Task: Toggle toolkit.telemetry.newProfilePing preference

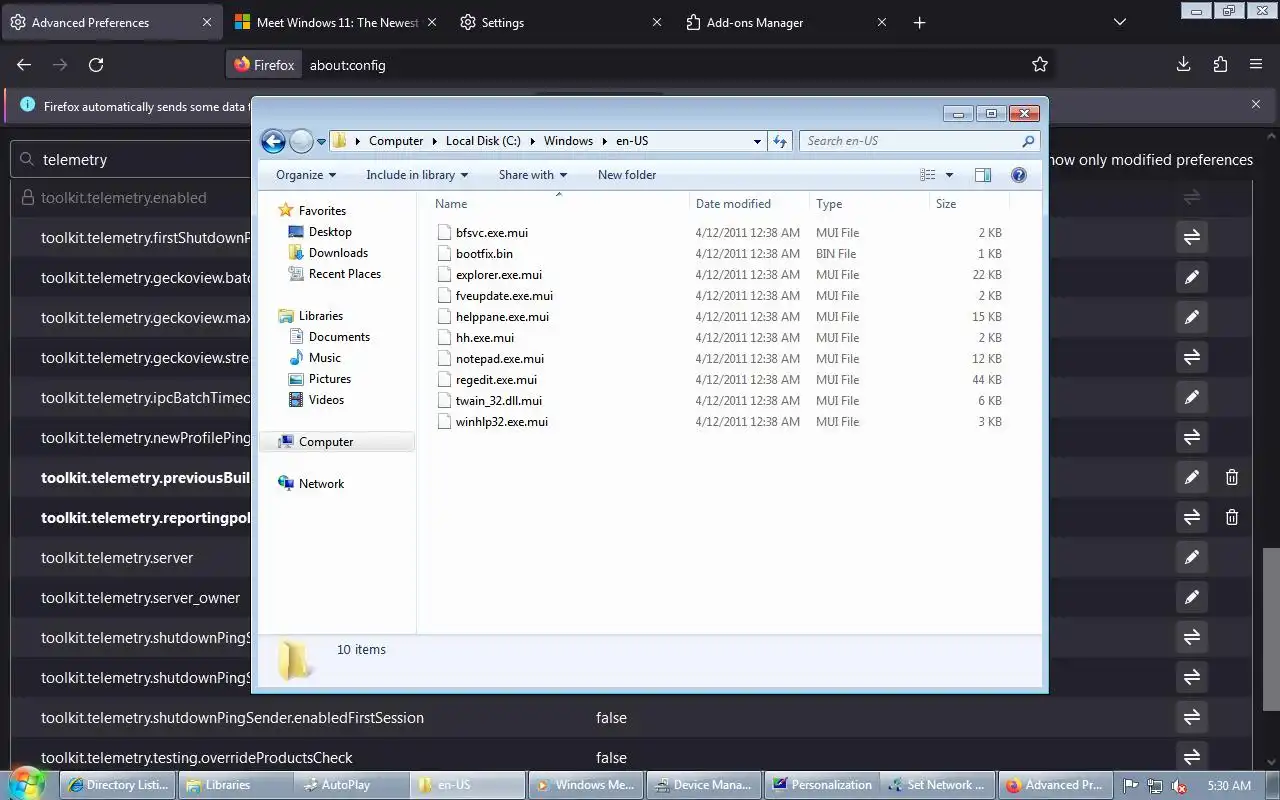Action: tap(1192, 437)
